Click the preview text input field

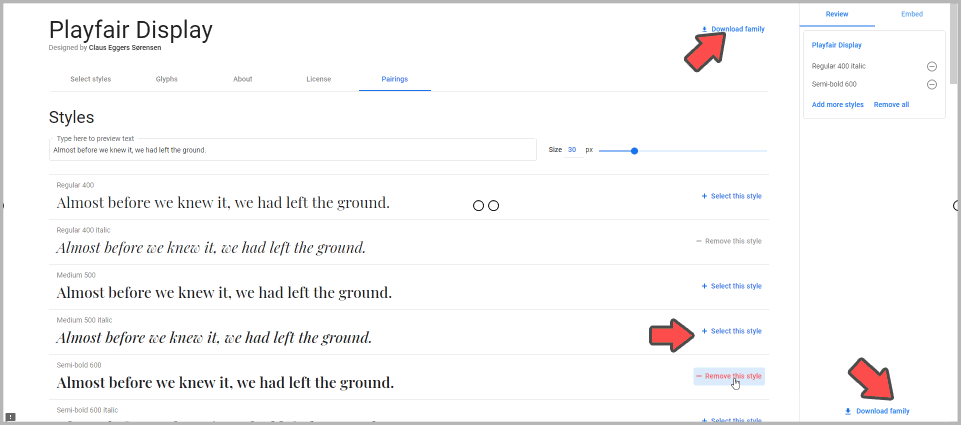pos(292,150)
